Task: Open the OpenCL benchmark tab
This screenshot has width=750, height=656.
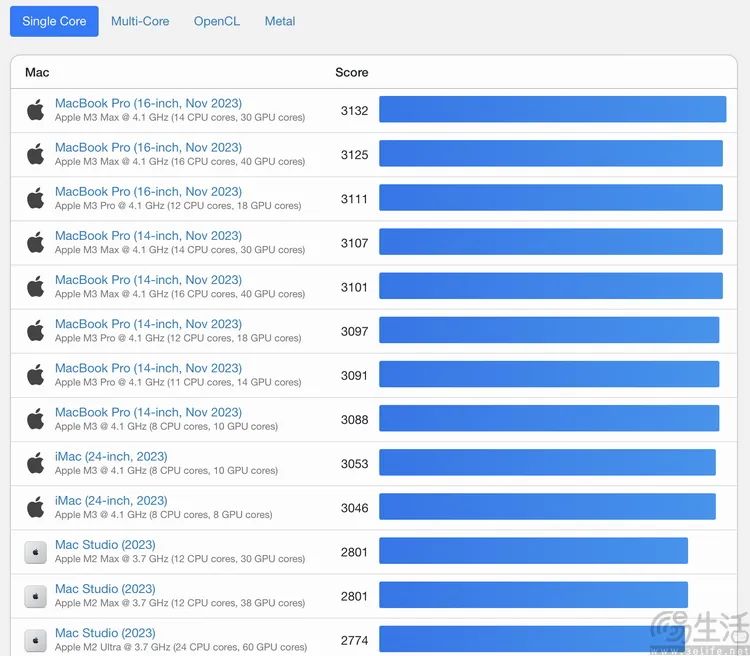Action: tap(217, 21)
